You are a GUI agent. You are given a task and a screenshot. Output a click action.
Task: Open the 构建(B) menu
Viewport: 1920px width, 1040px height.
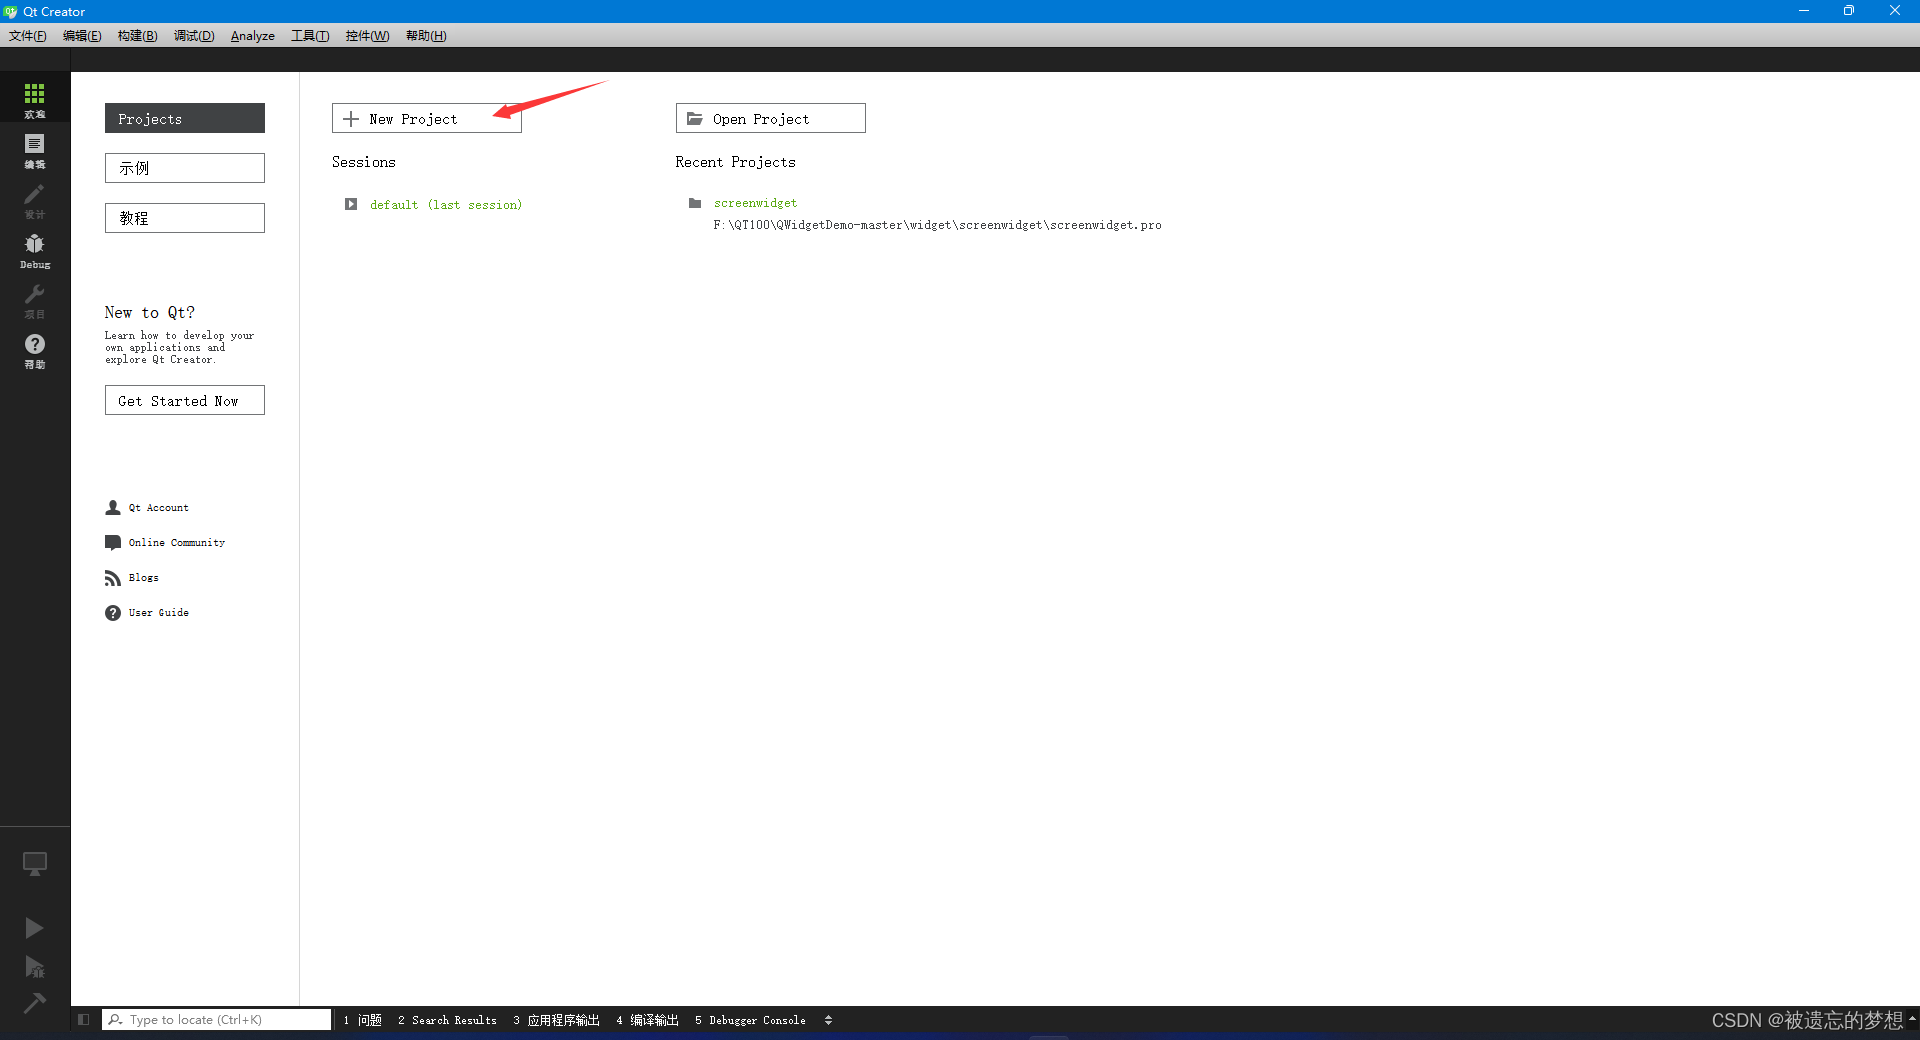pos(137,36)
